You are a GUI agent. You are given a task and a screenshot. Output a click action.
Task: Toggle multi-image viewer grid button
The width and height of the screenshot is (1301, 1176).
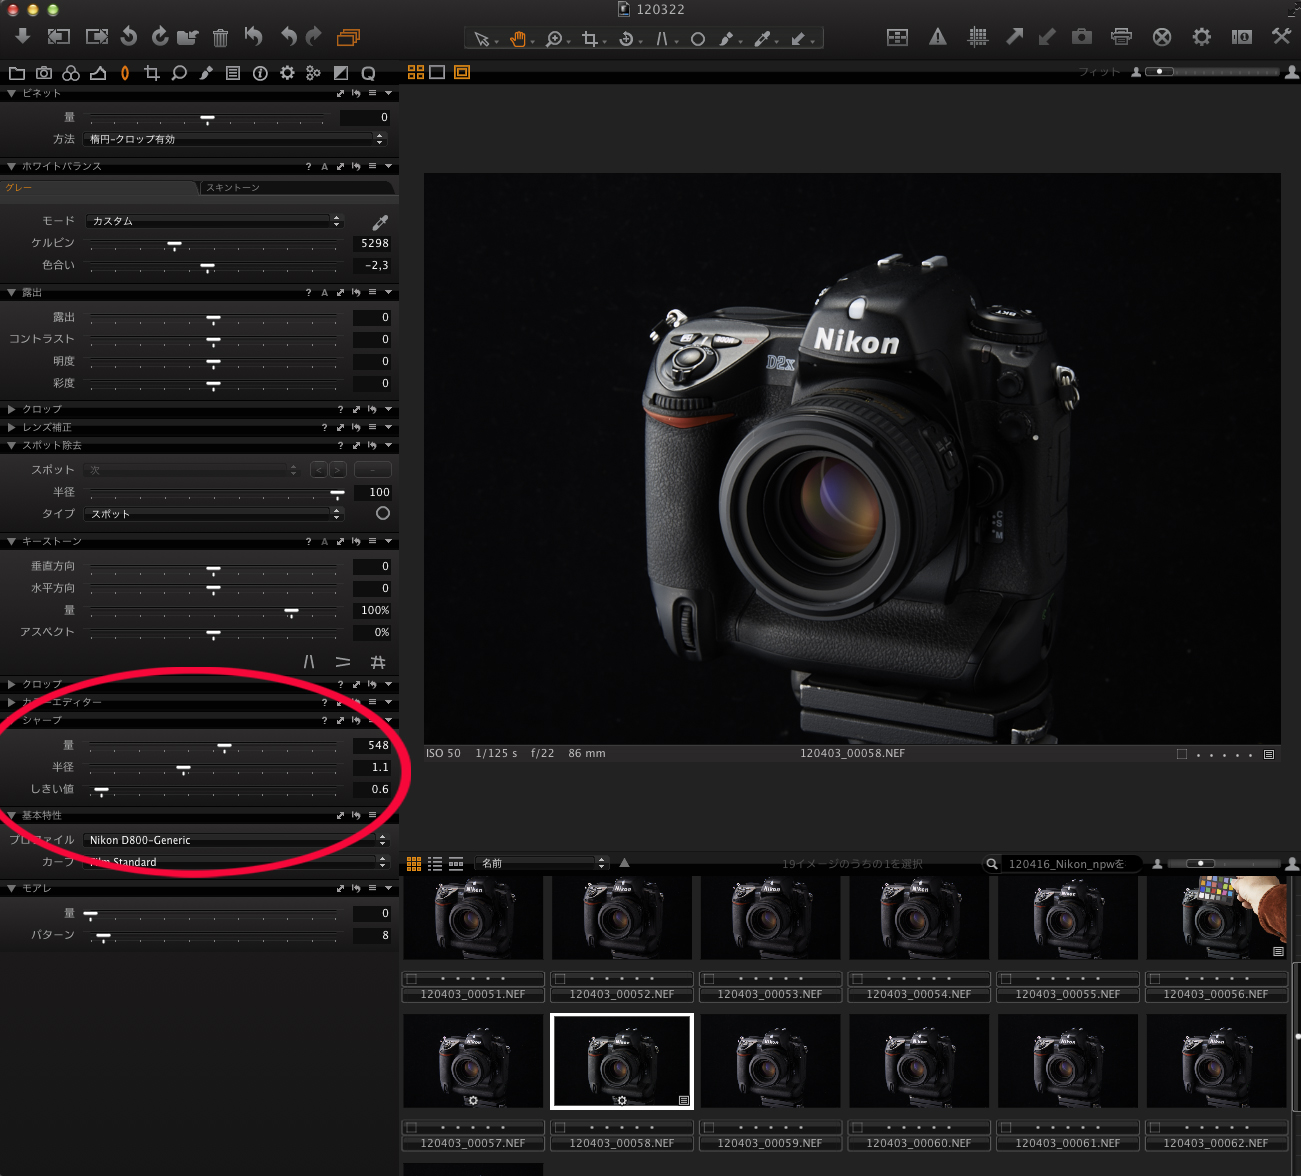416,72
